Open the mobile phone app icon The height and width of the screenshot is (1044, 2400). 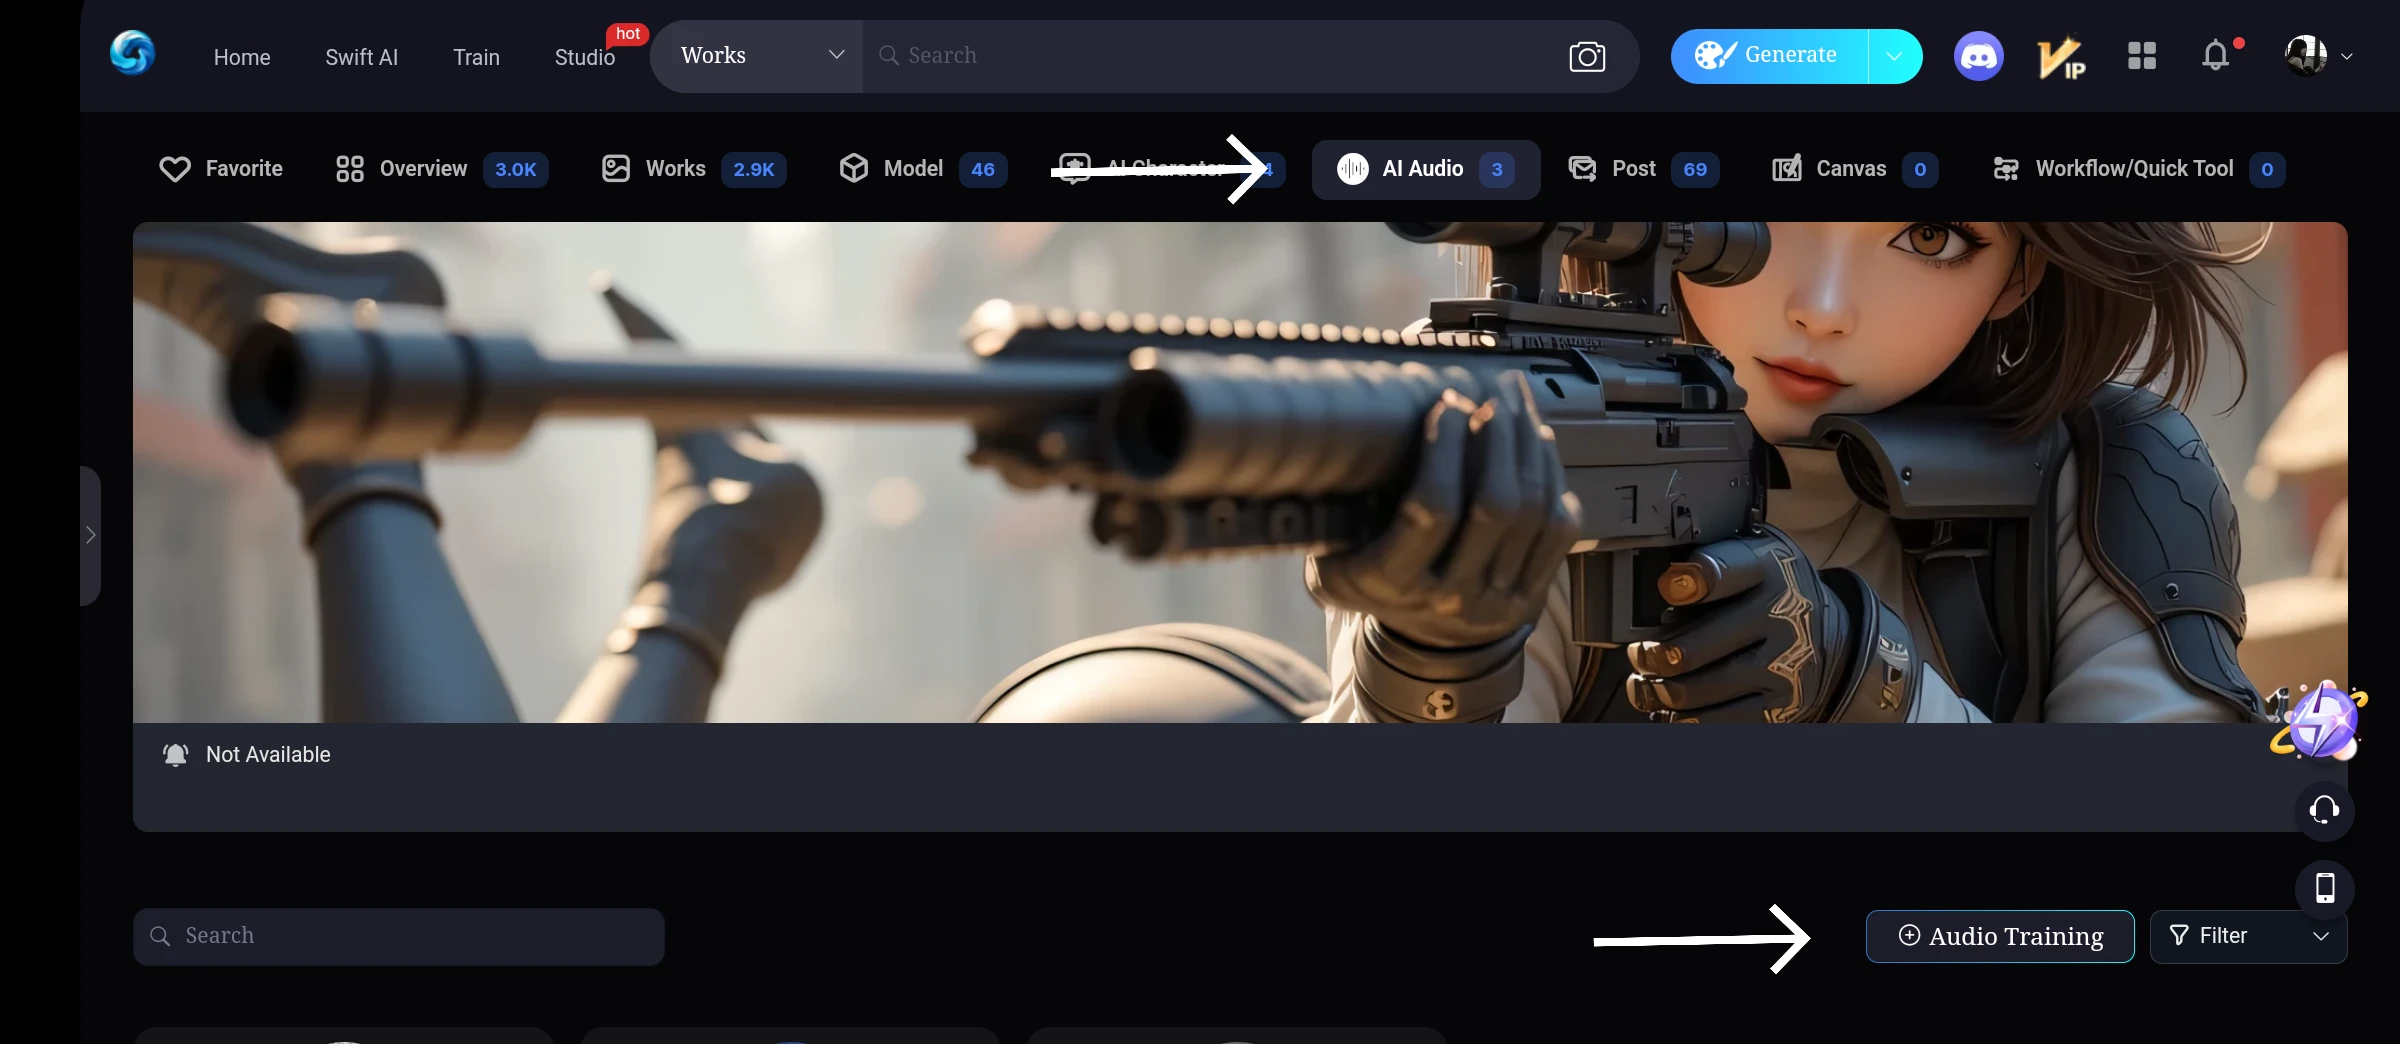click(2325, 888)
